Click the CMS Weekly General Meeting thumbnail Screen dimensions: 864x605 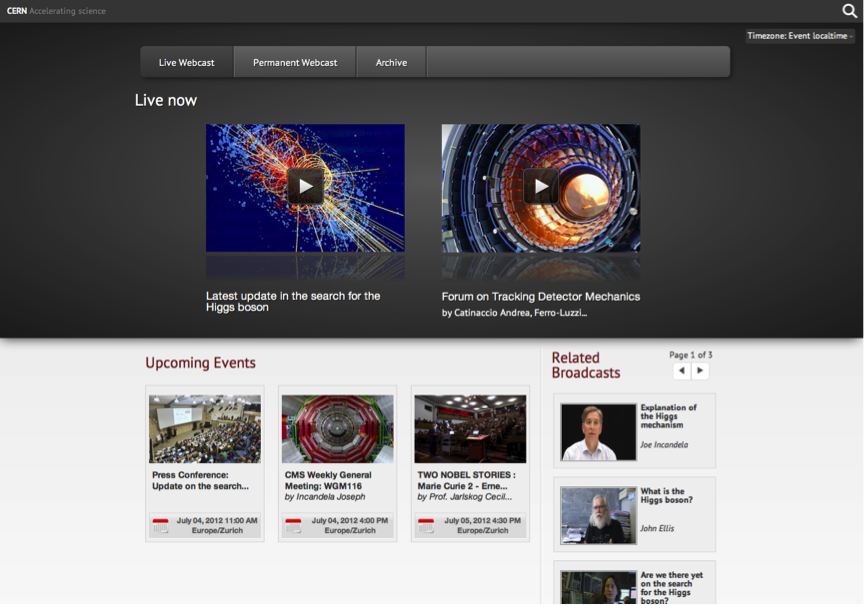(337, 426)
